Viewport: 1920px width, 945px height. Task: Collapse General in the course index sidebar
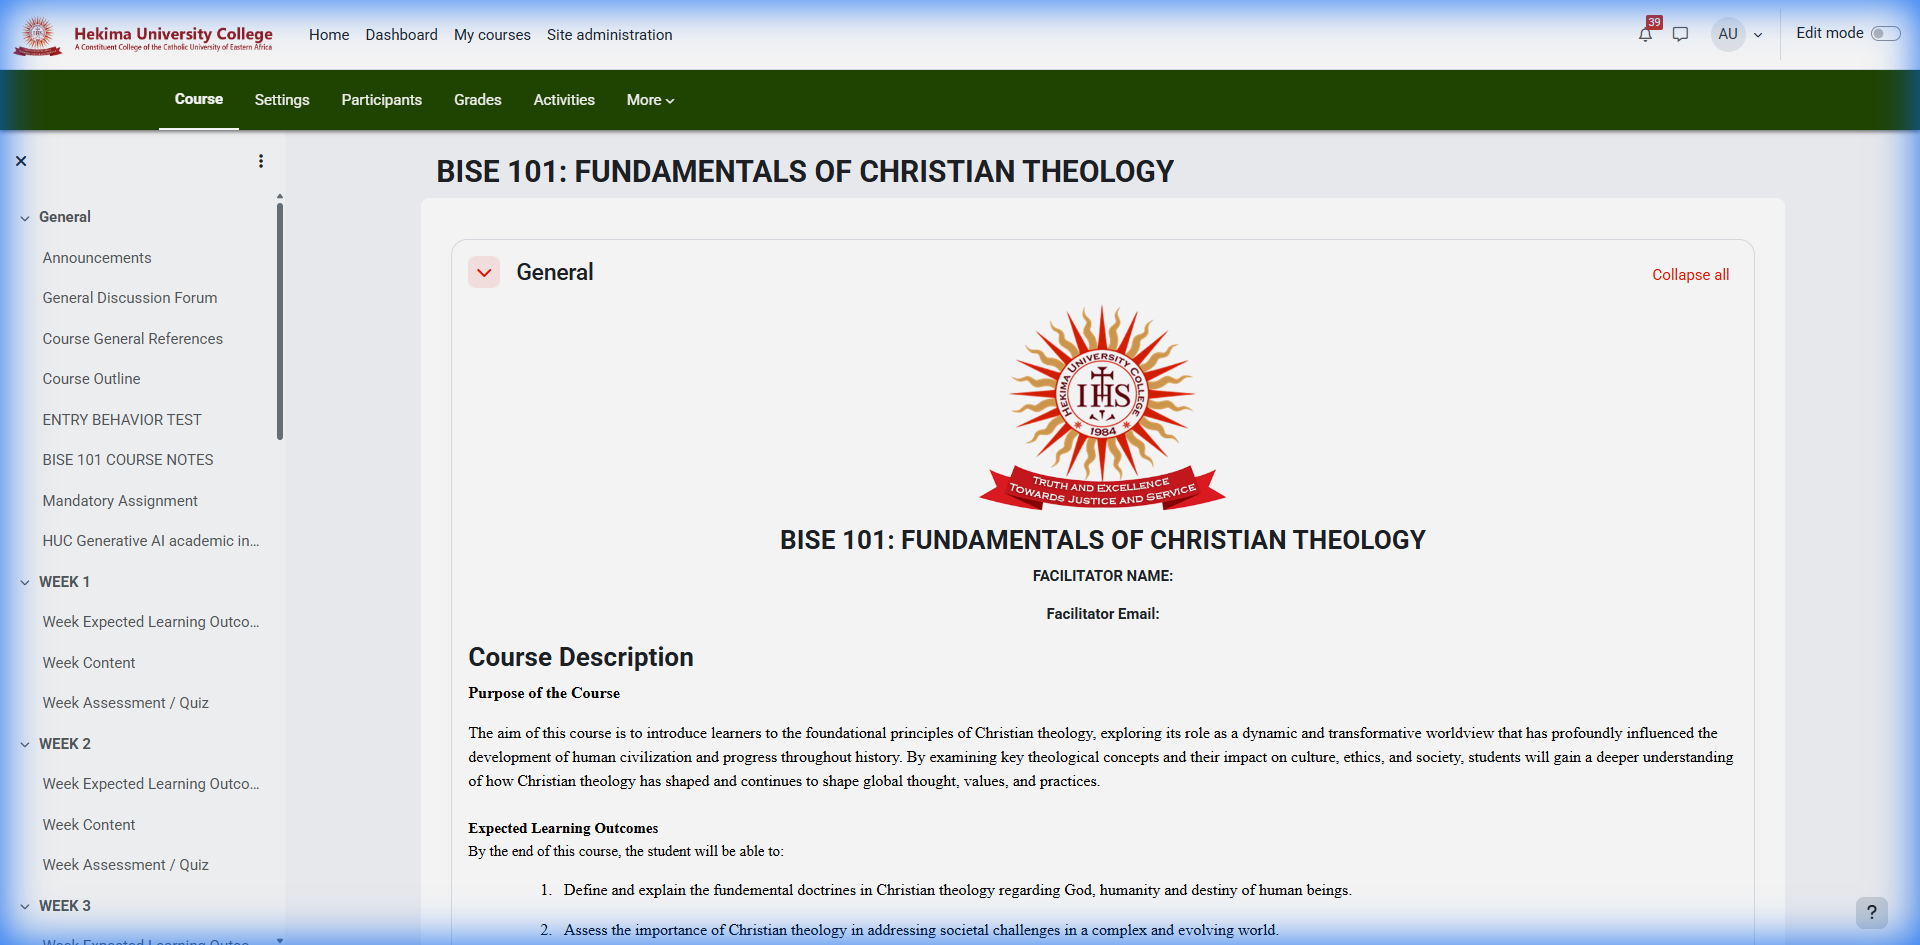pyautogui.click(x=25, y=218)
